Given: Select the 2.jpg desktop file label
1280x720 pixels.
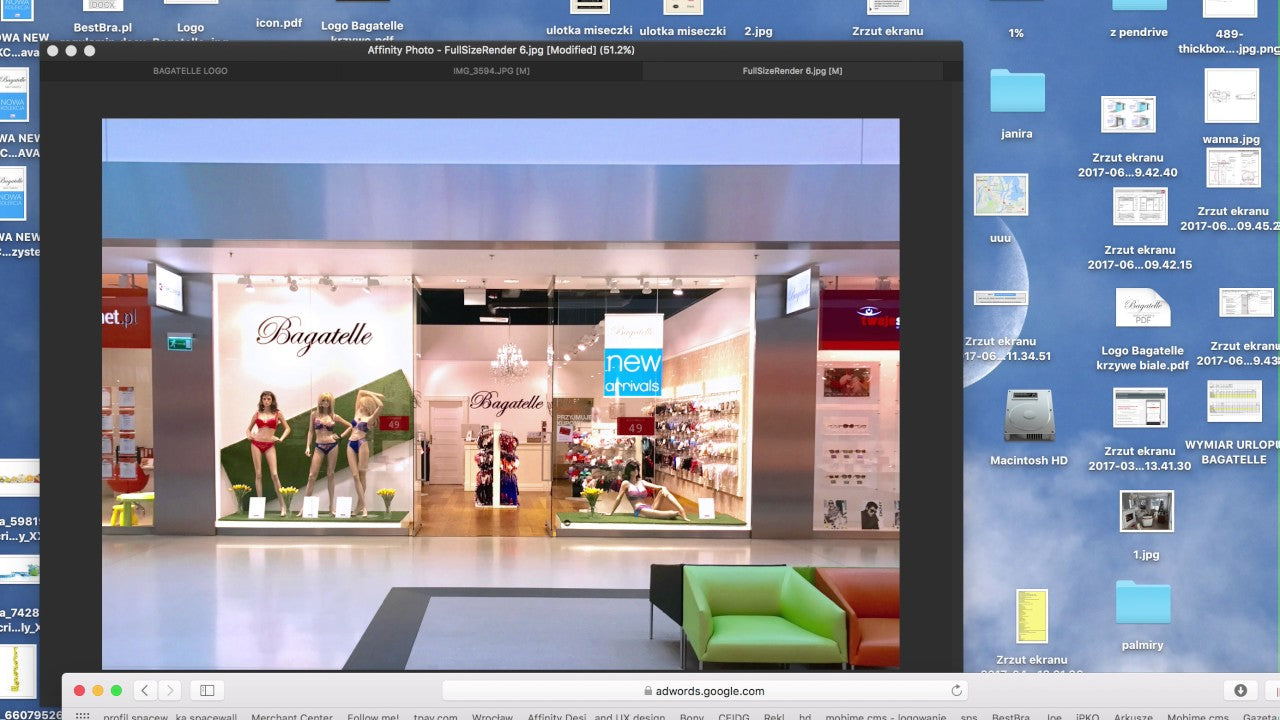Looking at the screenshot, I should 759,31.
